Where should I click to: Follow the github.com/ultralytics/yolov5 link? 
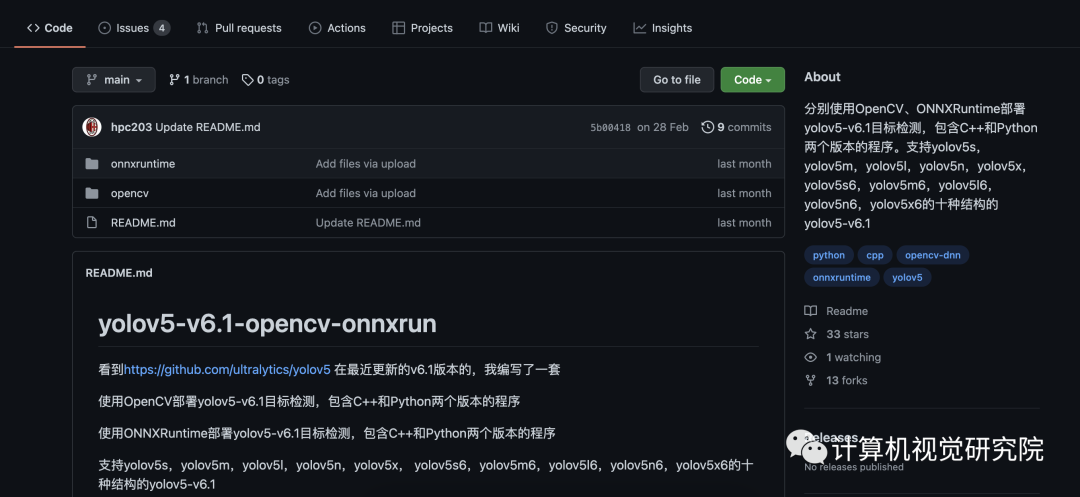coord(227,370)
